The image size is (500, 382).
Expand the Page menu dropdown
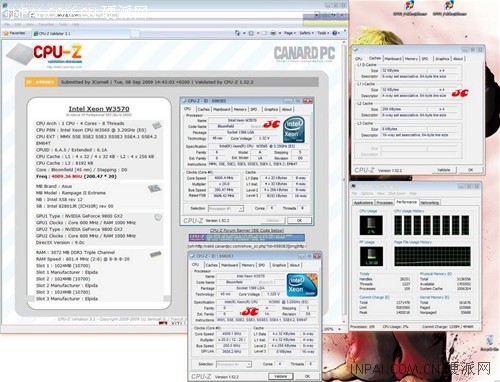point(290,33)
